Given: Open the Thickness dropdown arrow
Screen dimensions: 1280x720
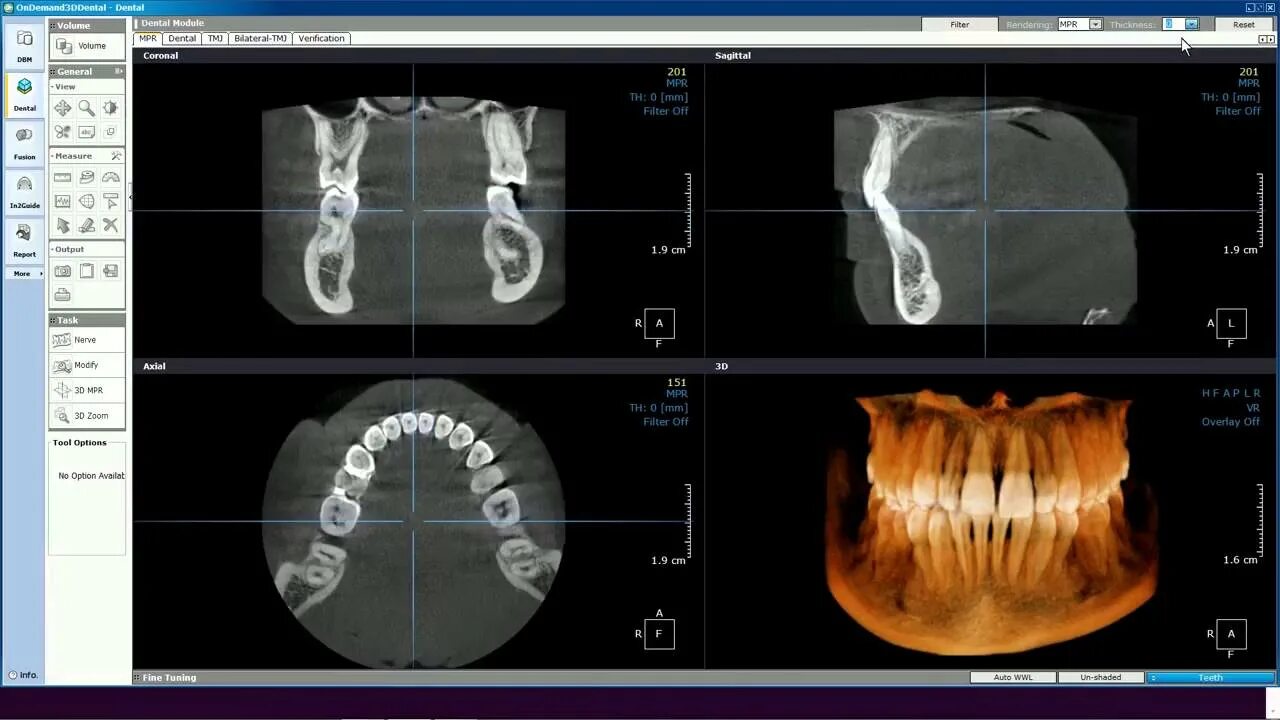Looking at the screenshot, I should pos(1192,24).
